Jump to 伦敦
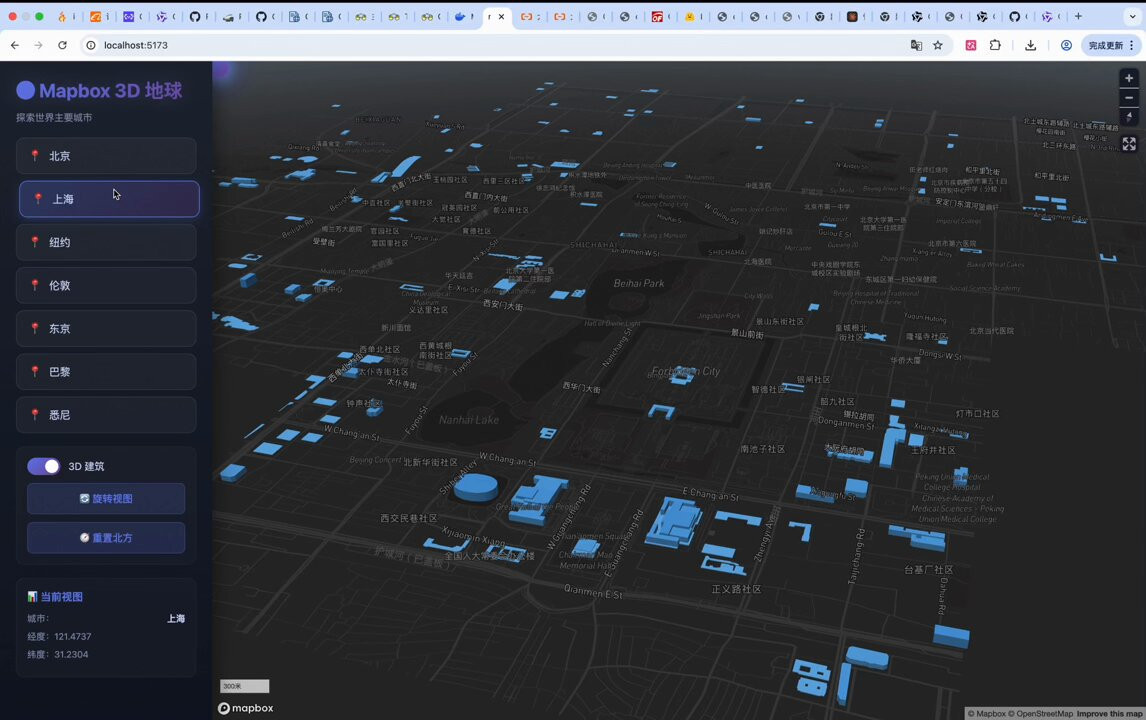The image size is (1146, 720). click(x=106, y=285)
